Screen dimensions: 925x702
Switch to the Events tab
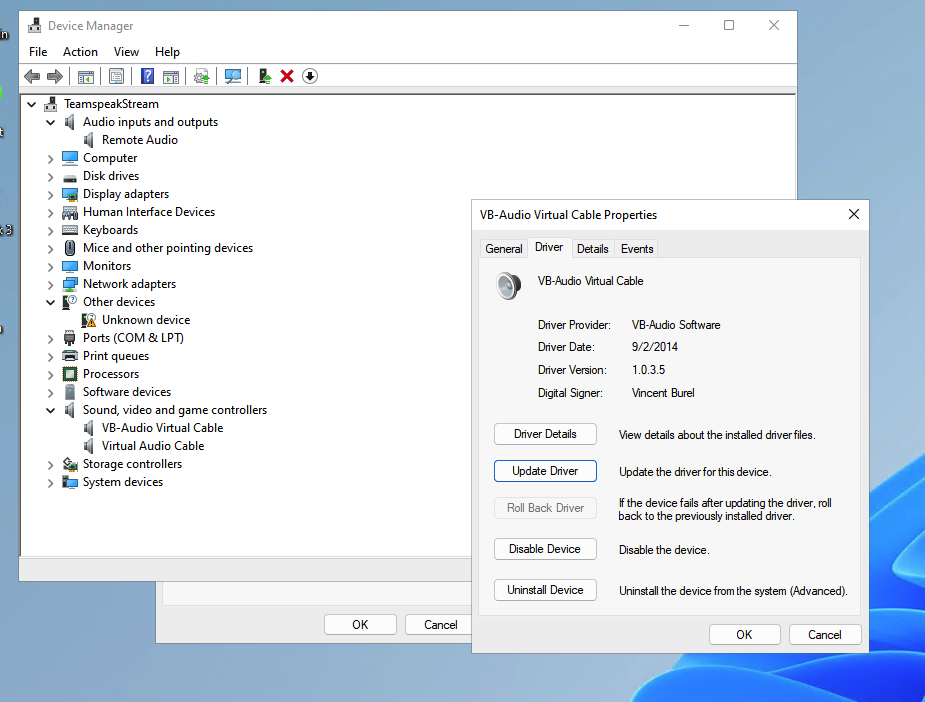click(x=637, y=249)
